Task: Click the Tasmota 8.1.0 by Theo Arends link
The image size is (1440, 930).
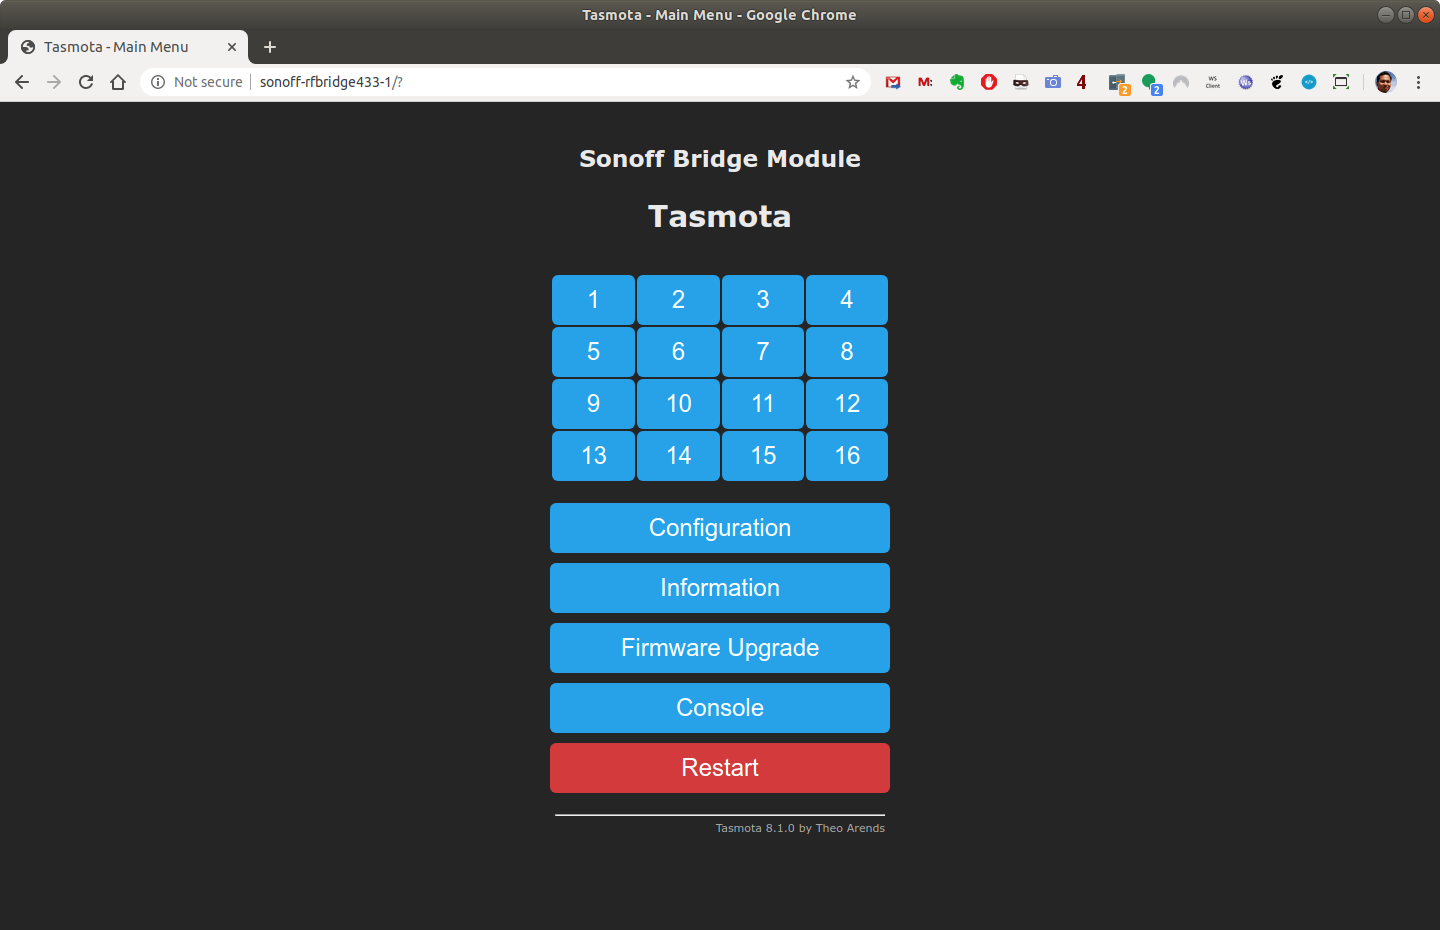Action: coord(800,828)
